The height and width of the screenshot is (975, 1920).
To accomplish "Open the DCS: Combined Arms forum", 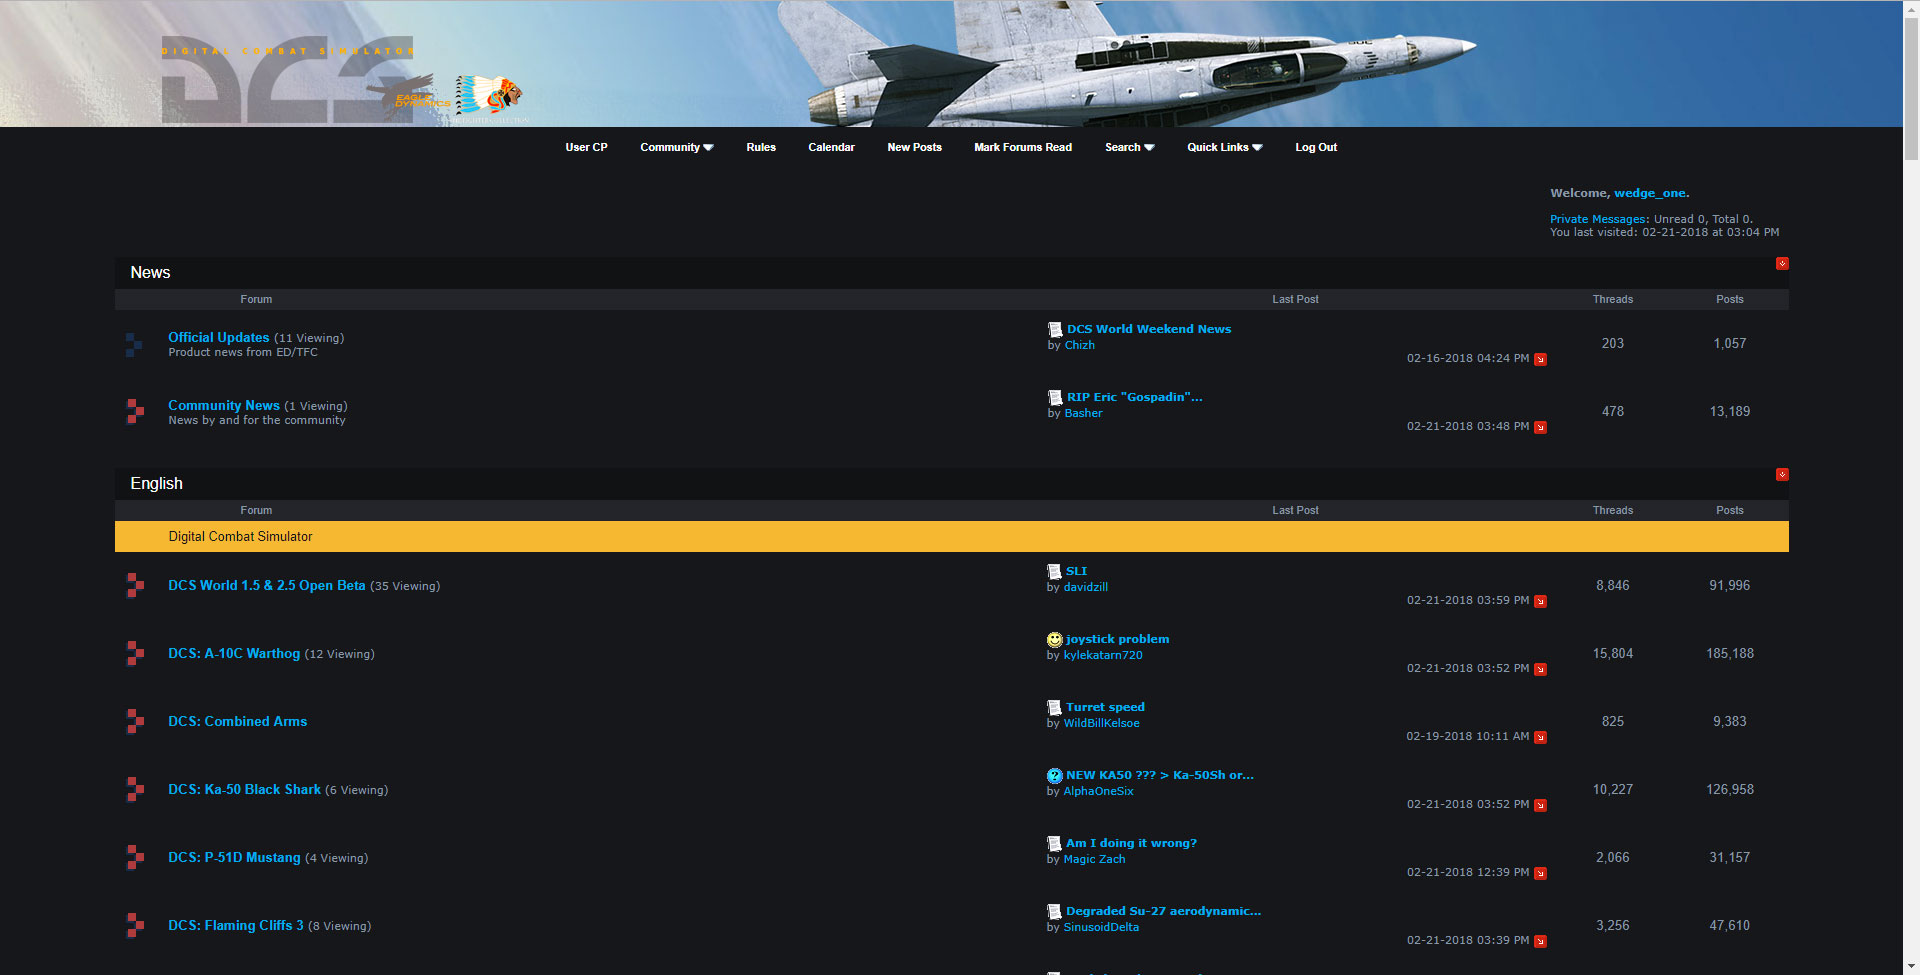I will [238, 721].
